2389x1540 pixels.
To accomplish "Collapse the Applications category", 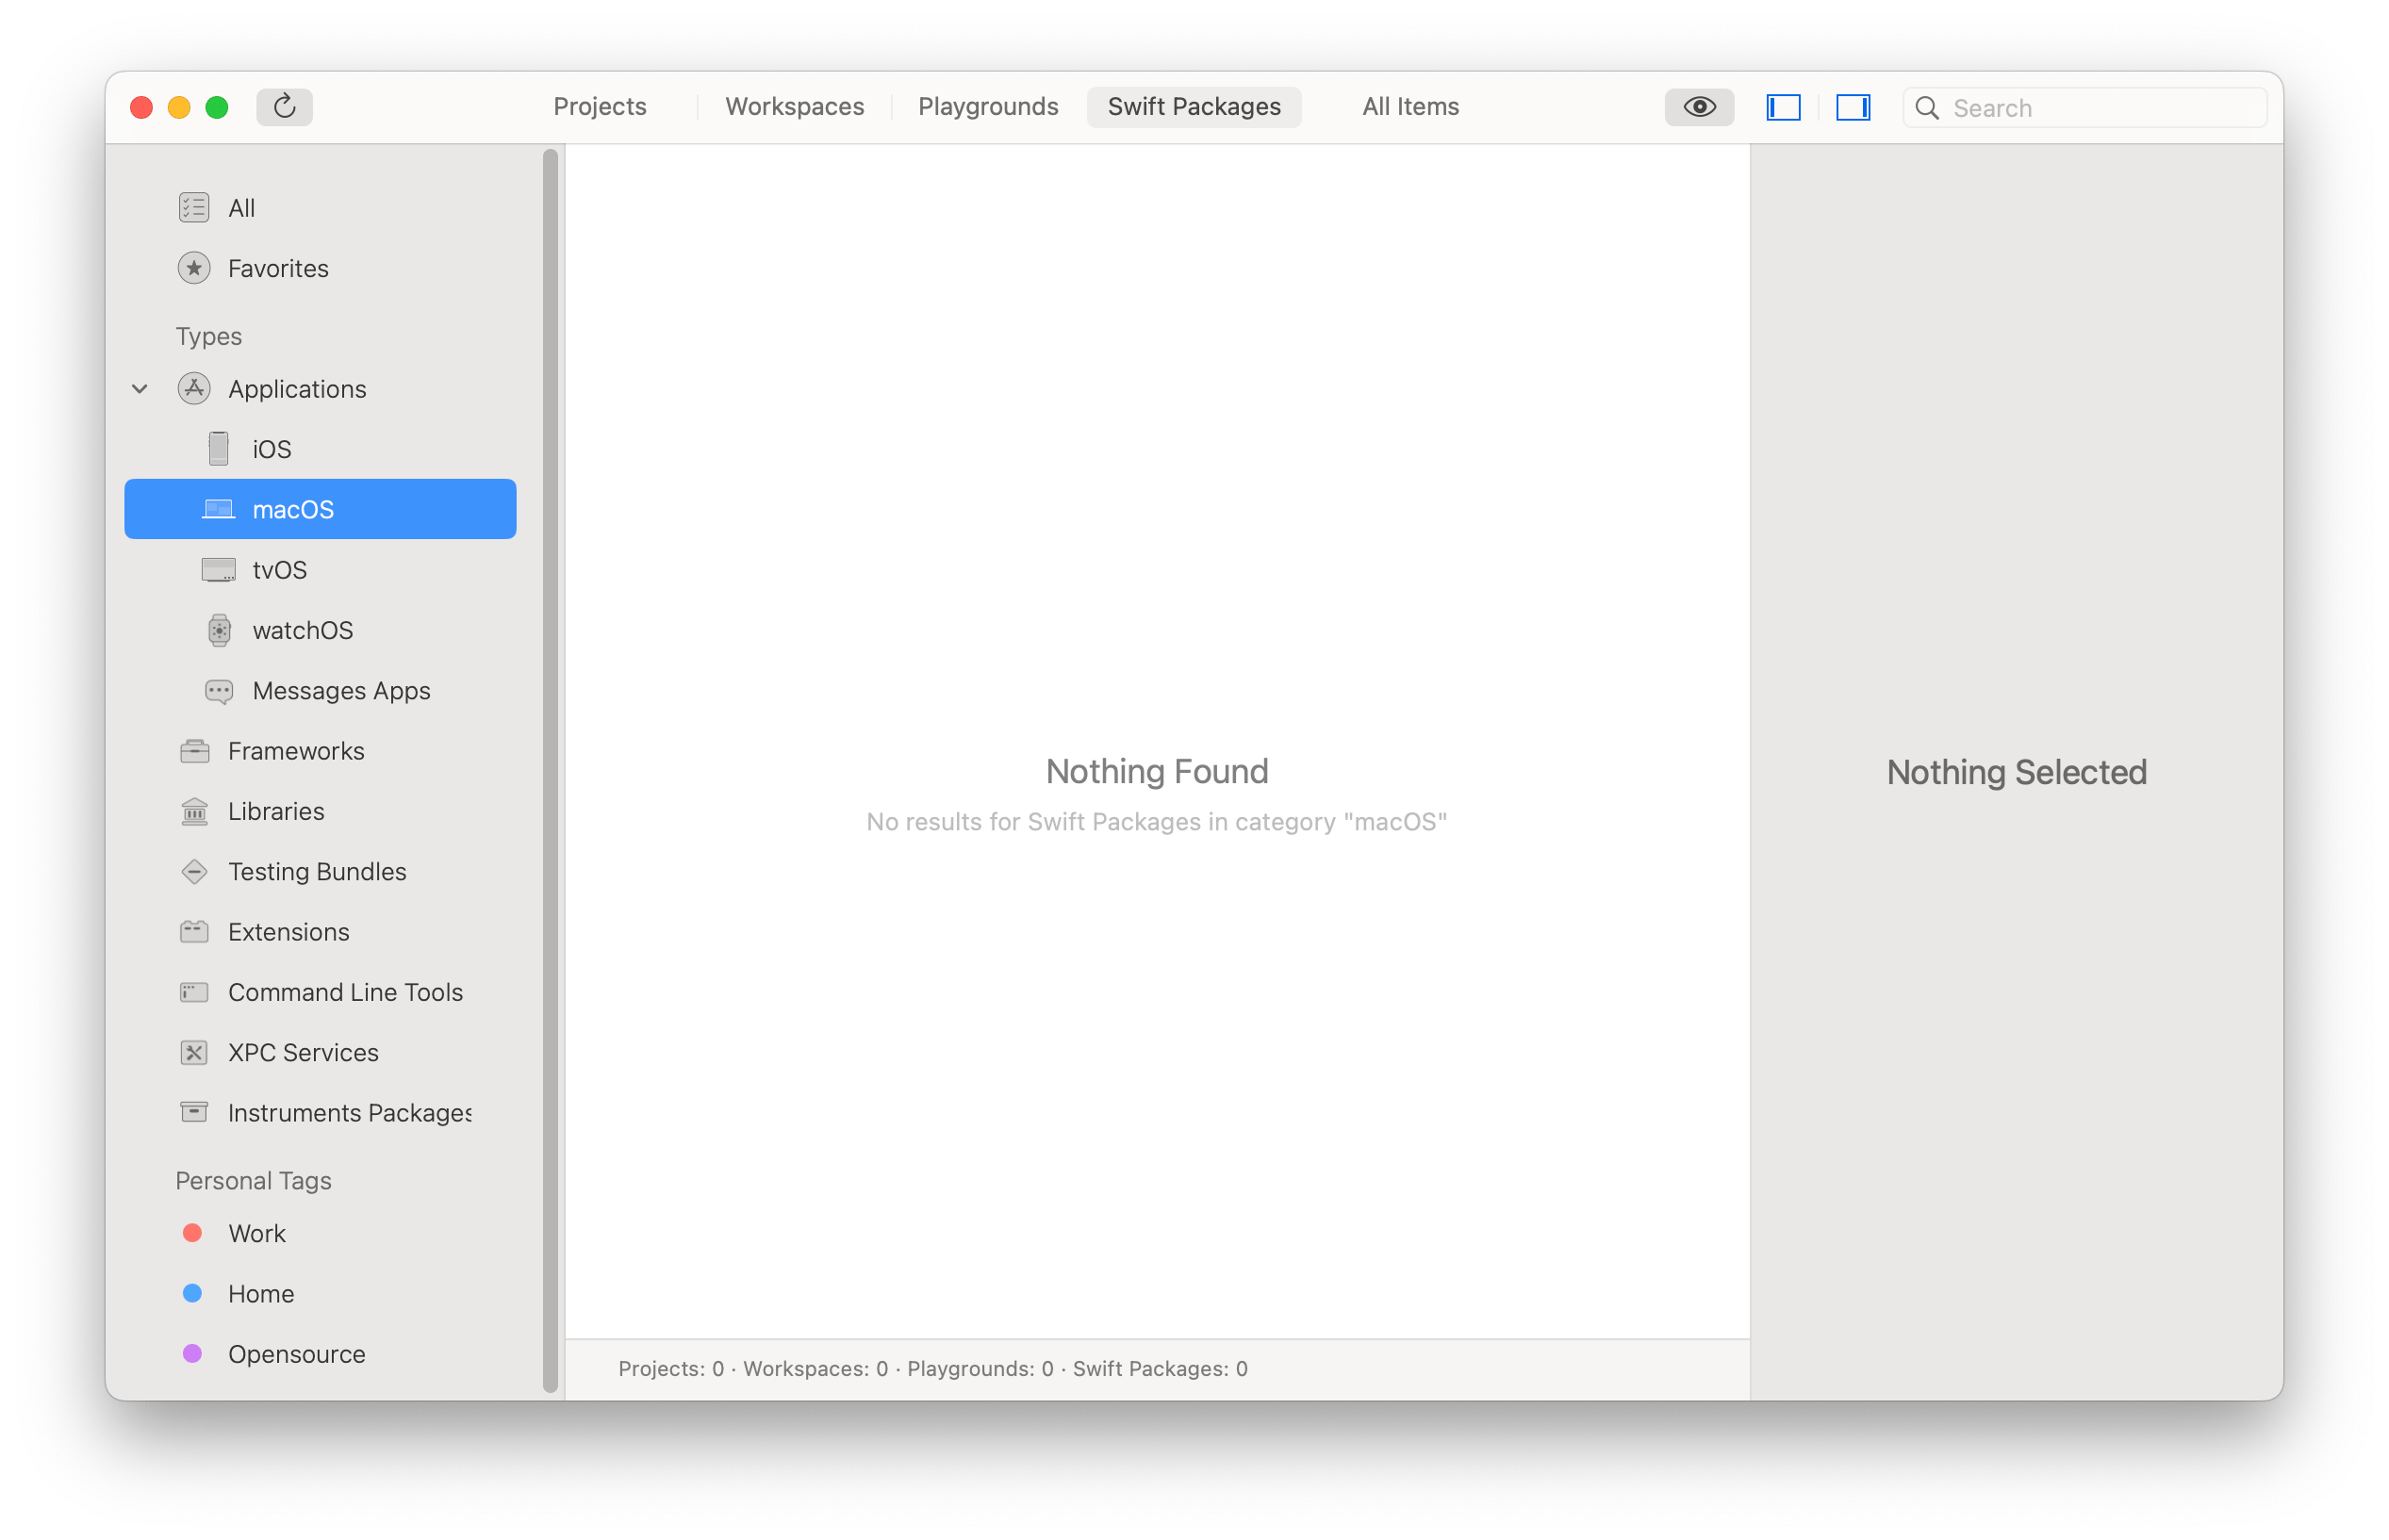I will (x=140, y=389).
